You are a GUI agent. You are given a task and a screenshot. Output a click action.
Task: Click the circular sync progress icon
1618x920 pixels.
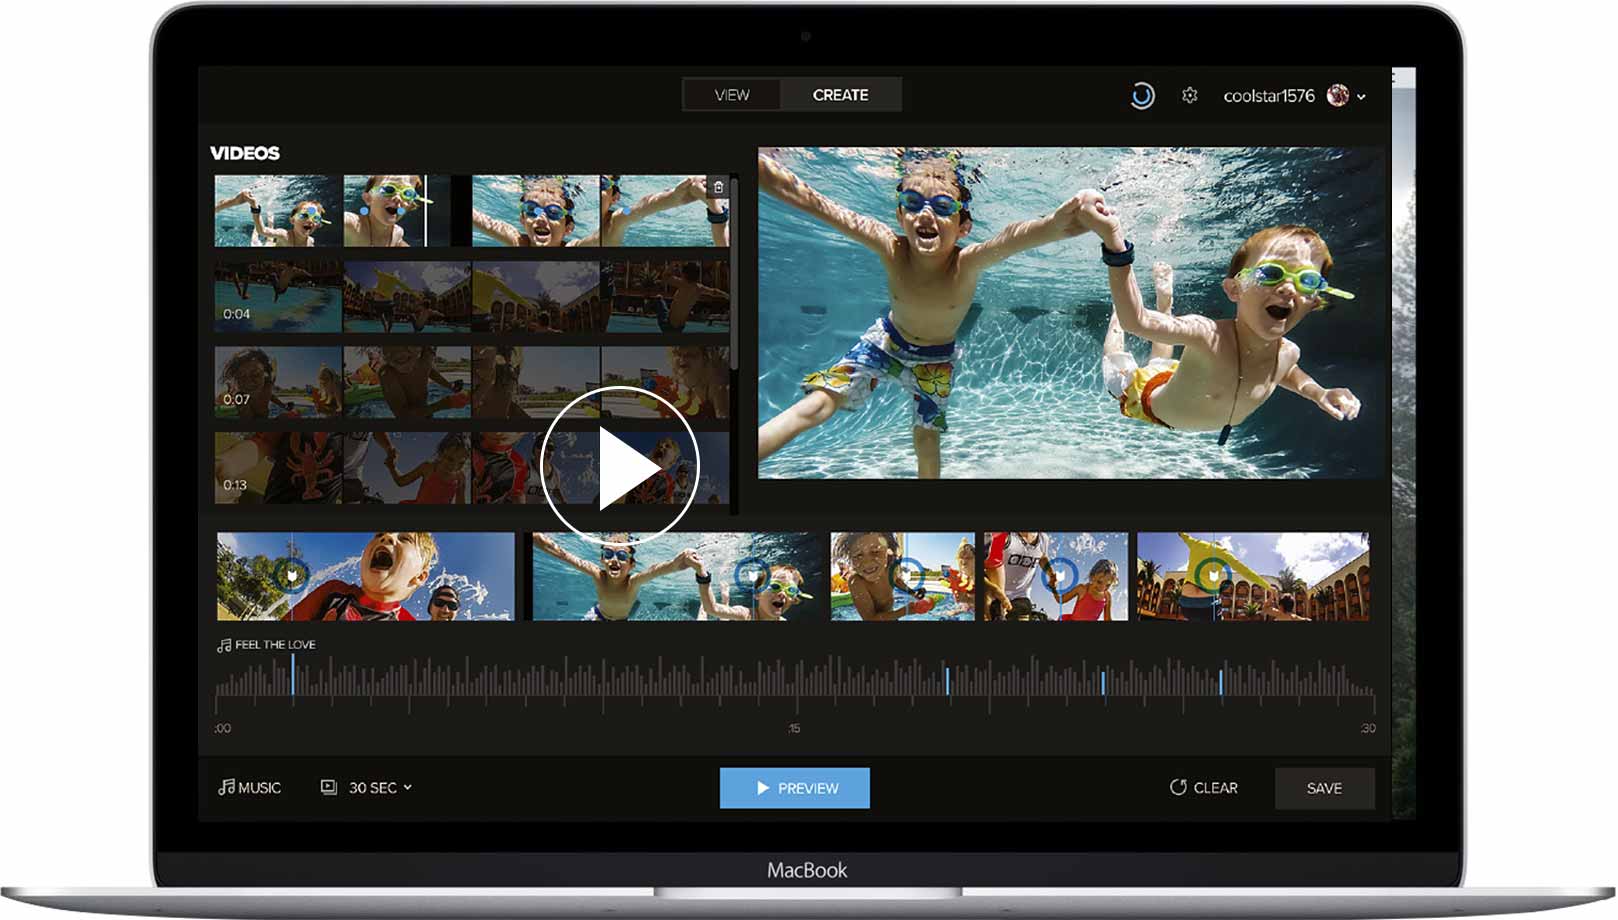click(x=1142, y=96)
